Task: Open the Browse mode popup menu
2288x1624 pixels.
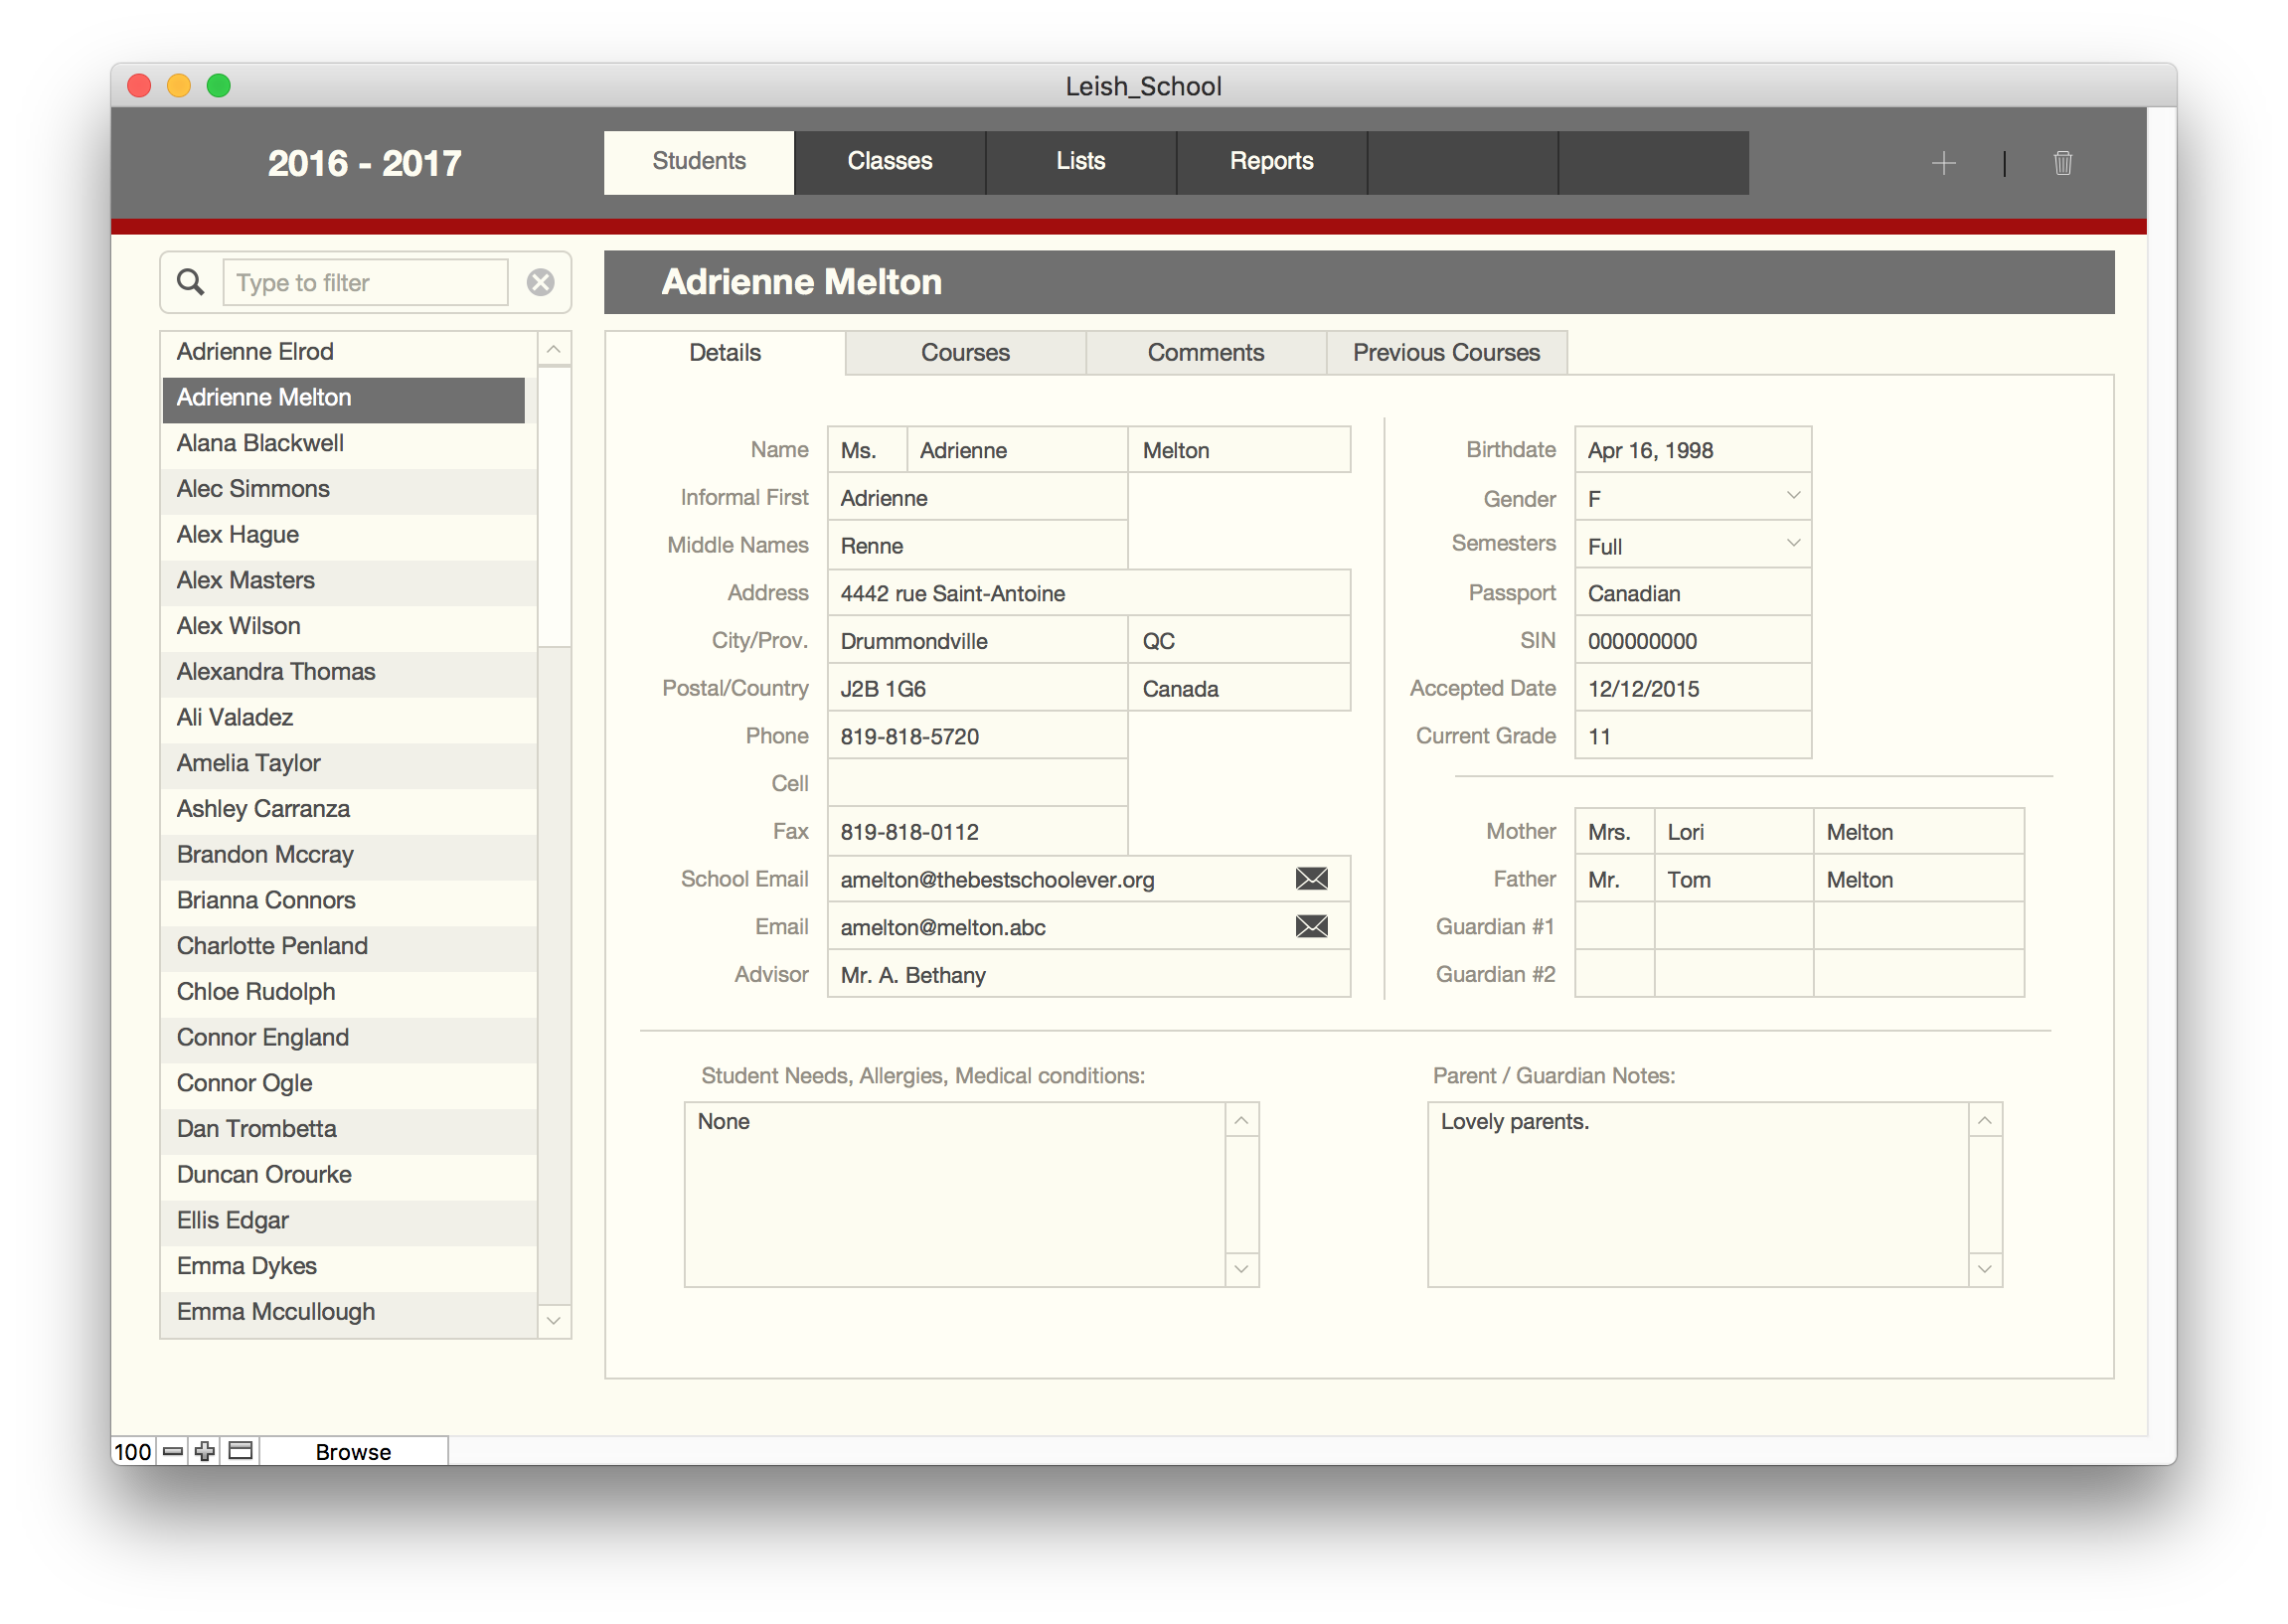Action: coord(353,1451)
